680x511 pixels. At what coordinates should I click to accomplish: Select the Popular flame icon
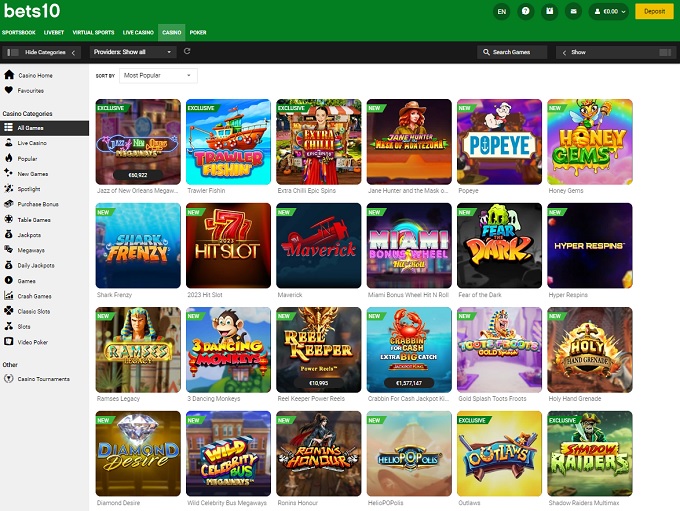click(9, 158)
